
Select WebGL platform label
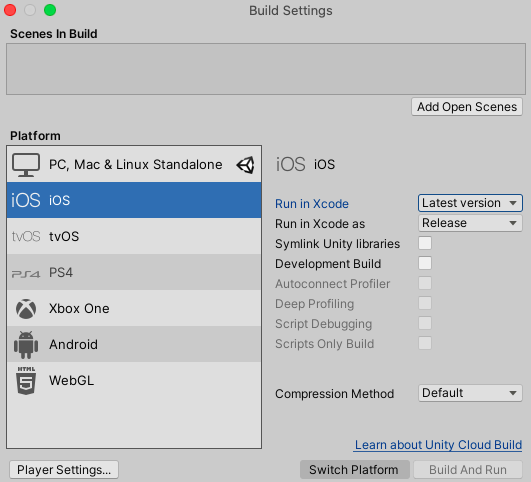click(x=71, y=380)
